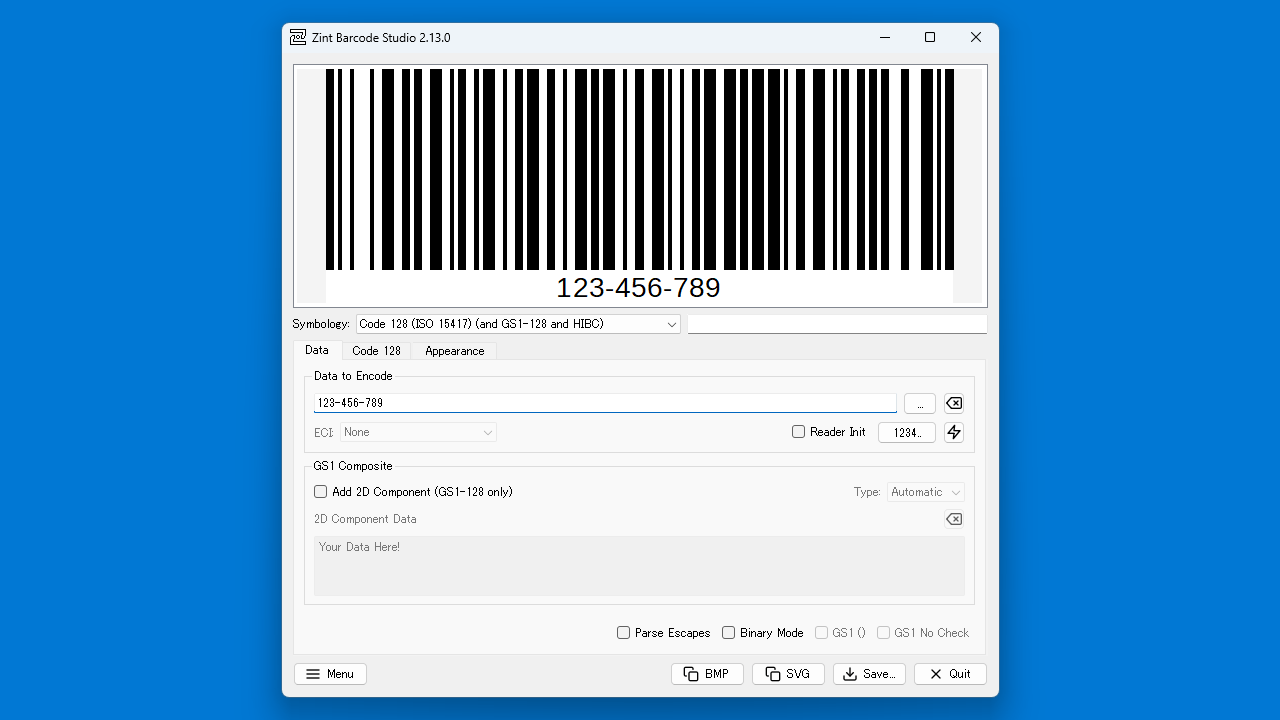Click the Data to Encode text field
The image size is (1280, 720).
click(x=605, y=403)
